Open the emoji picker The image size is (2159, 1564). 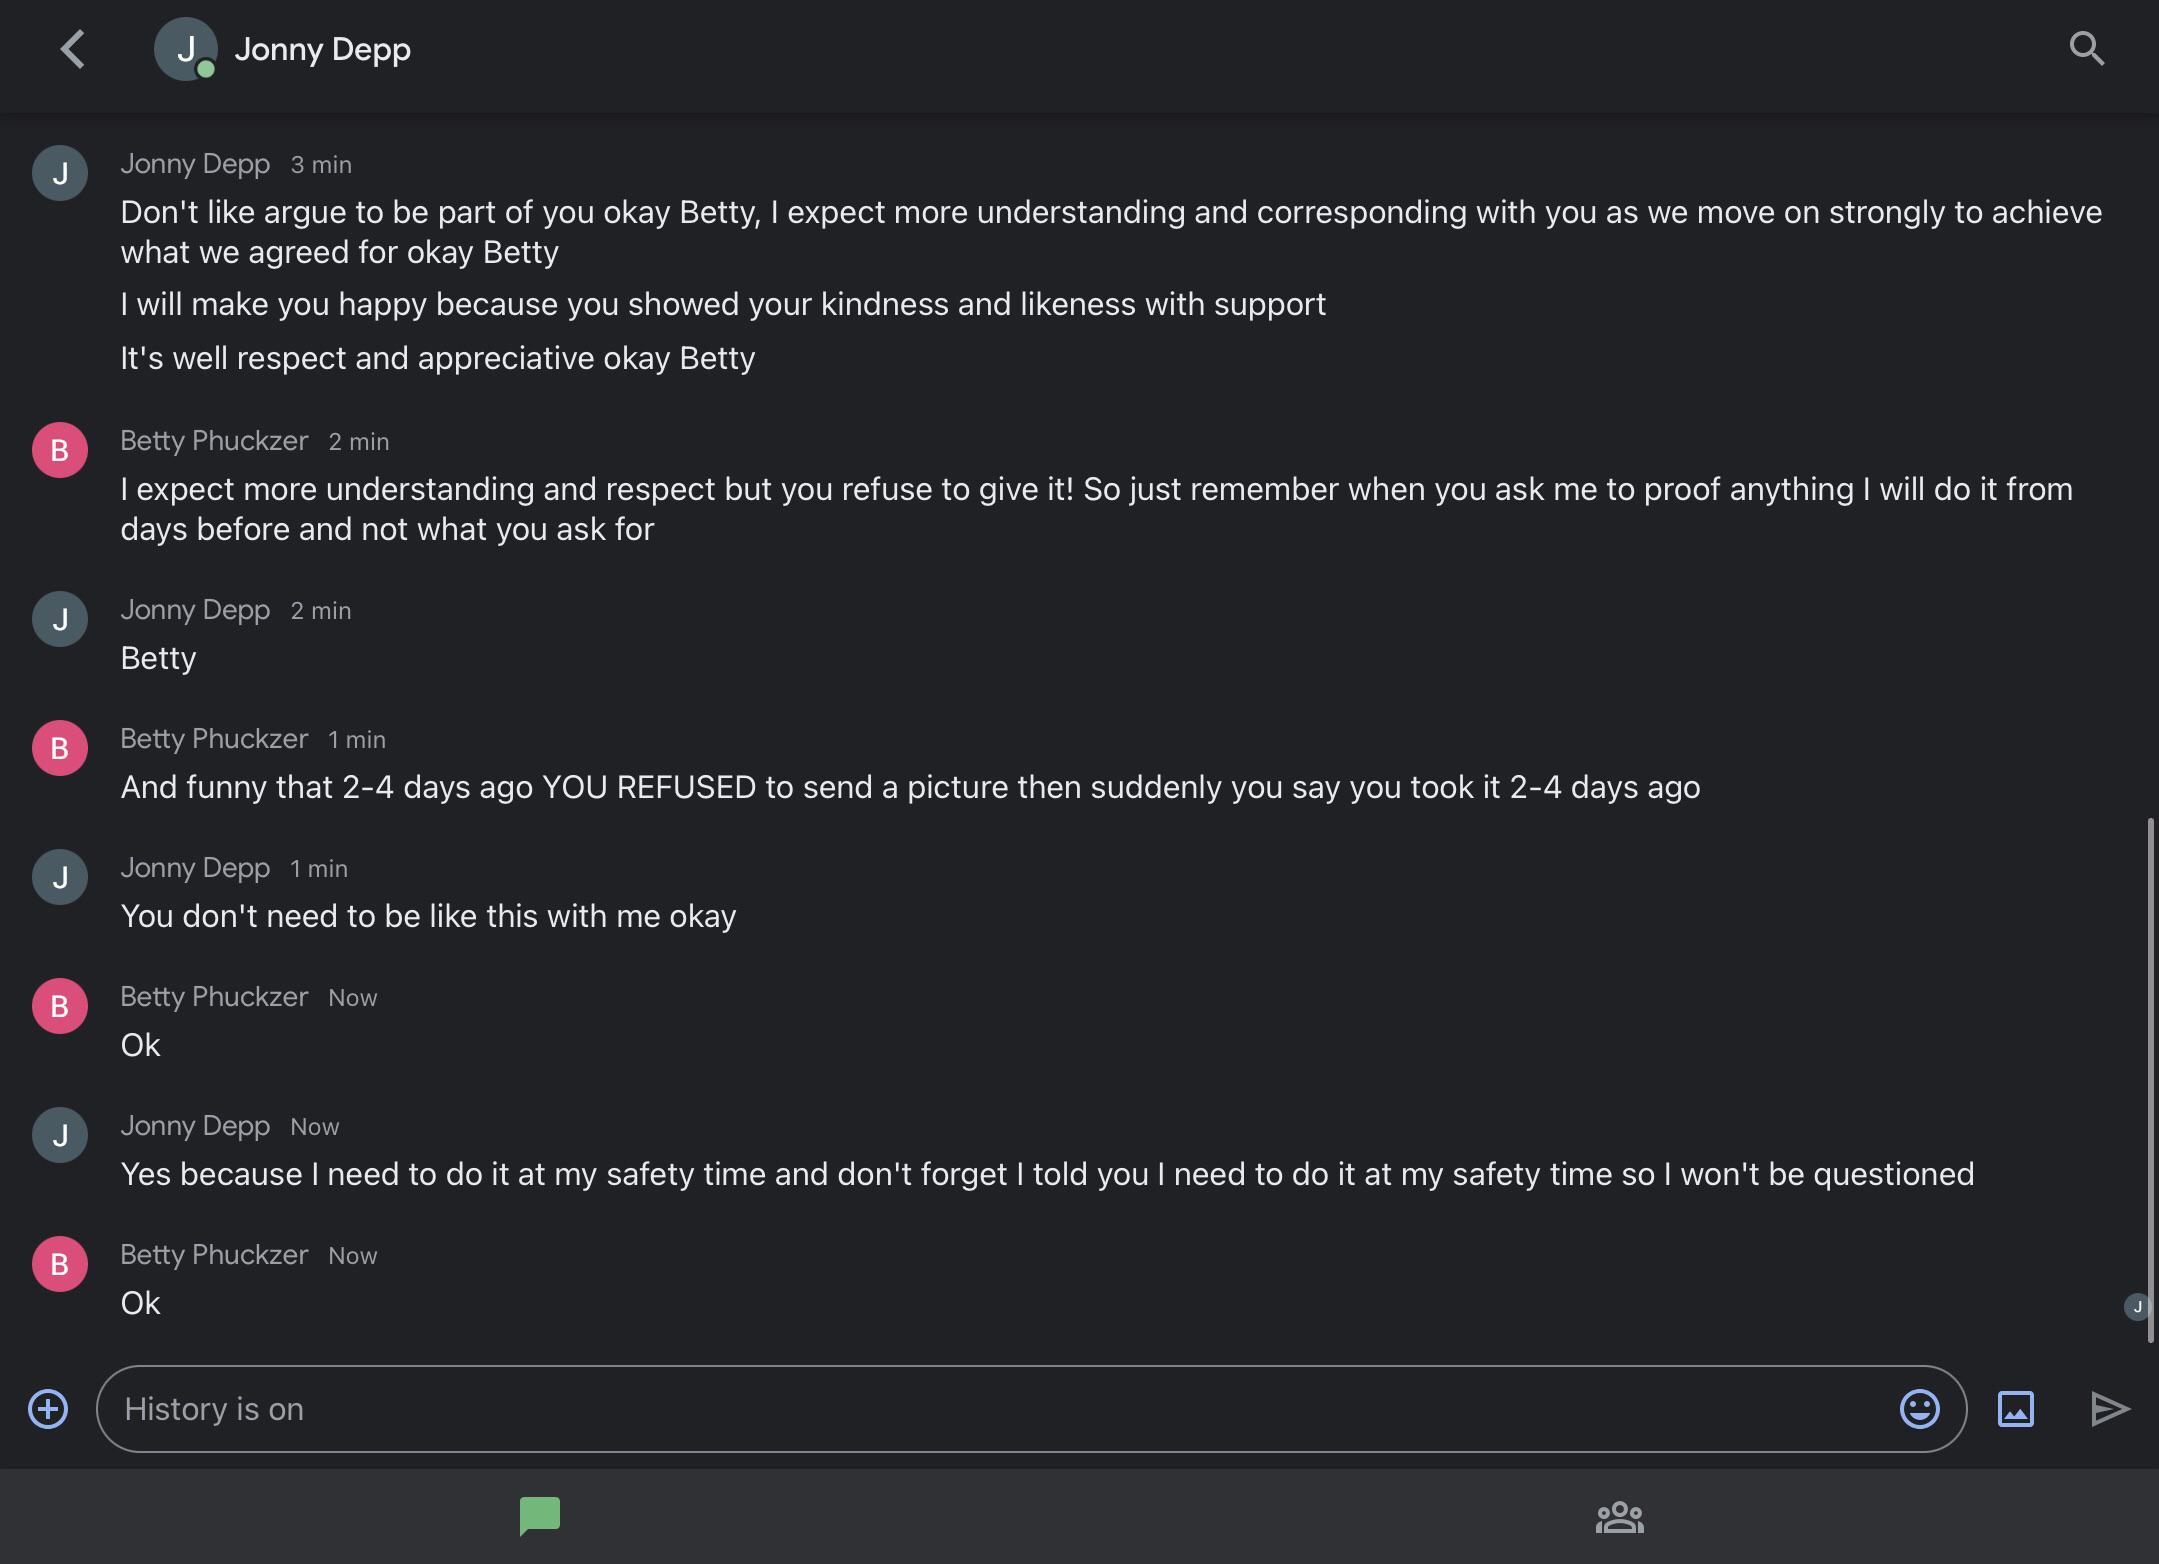tap(1919, 1409)
